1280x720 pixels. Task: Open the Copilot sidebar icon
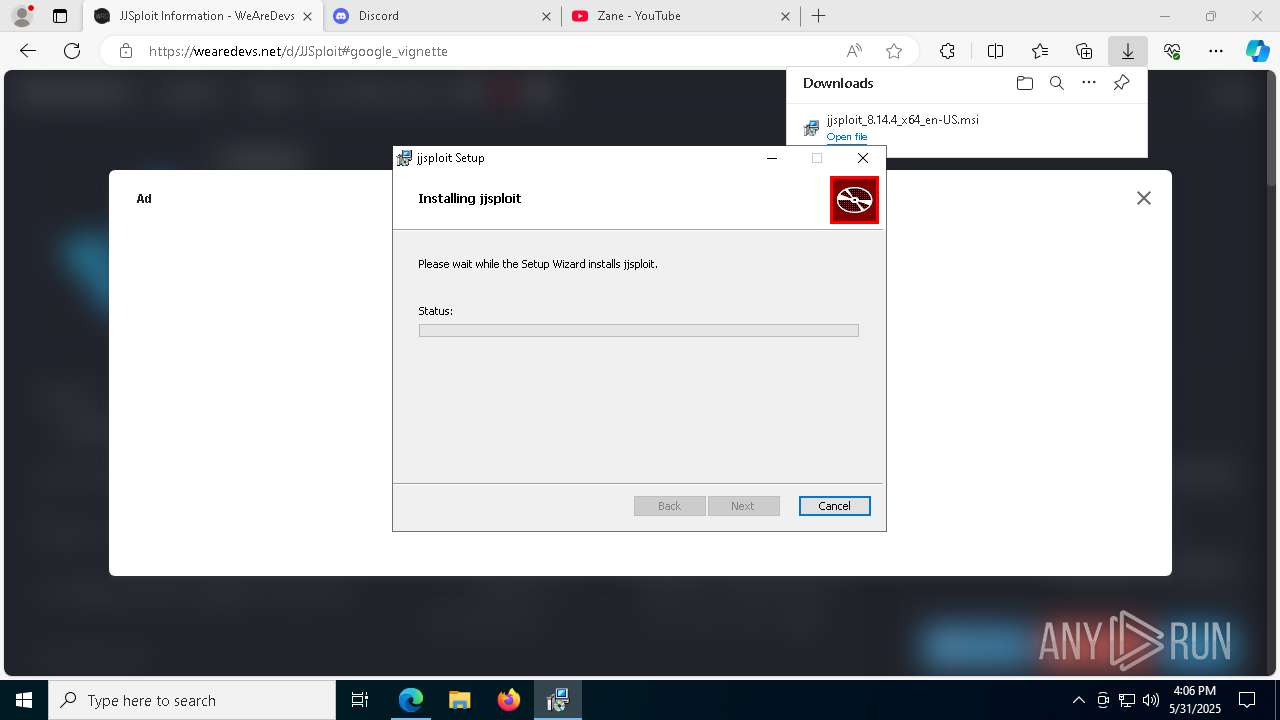(x=1258, y=51)
